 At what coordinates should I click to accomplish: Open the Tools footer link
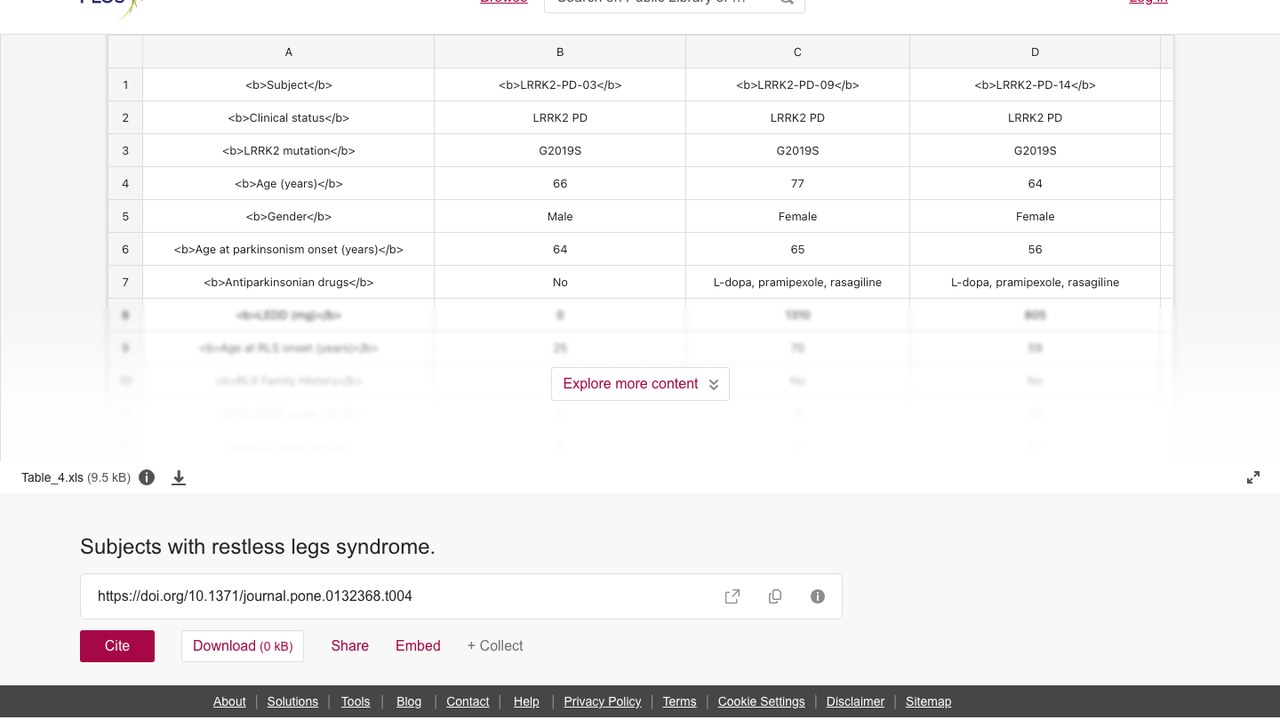point(355,702)
